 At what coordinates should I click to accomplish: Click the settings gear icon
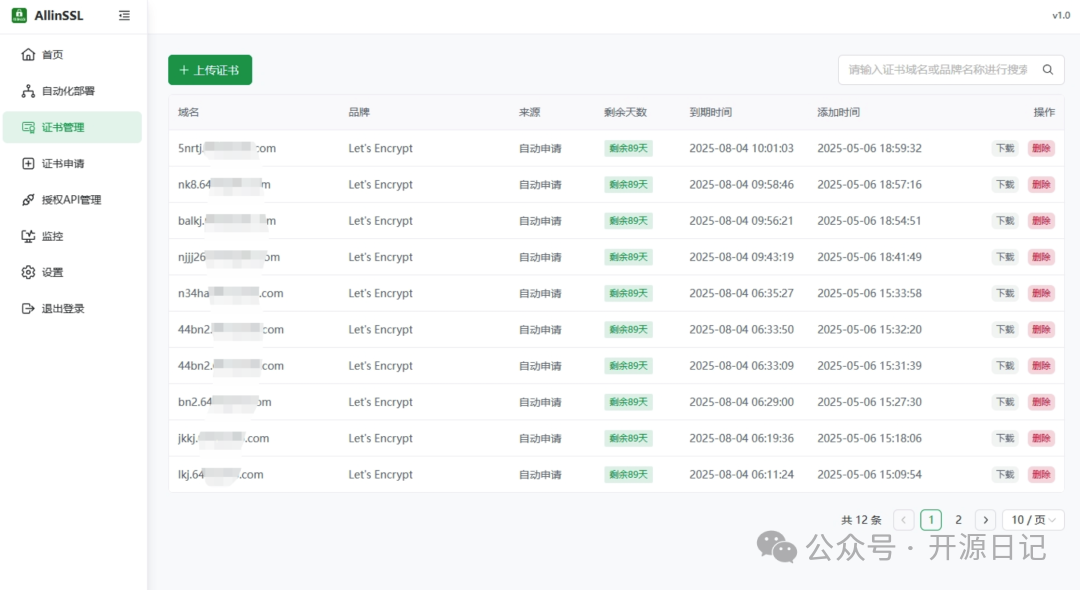[28, 272]
